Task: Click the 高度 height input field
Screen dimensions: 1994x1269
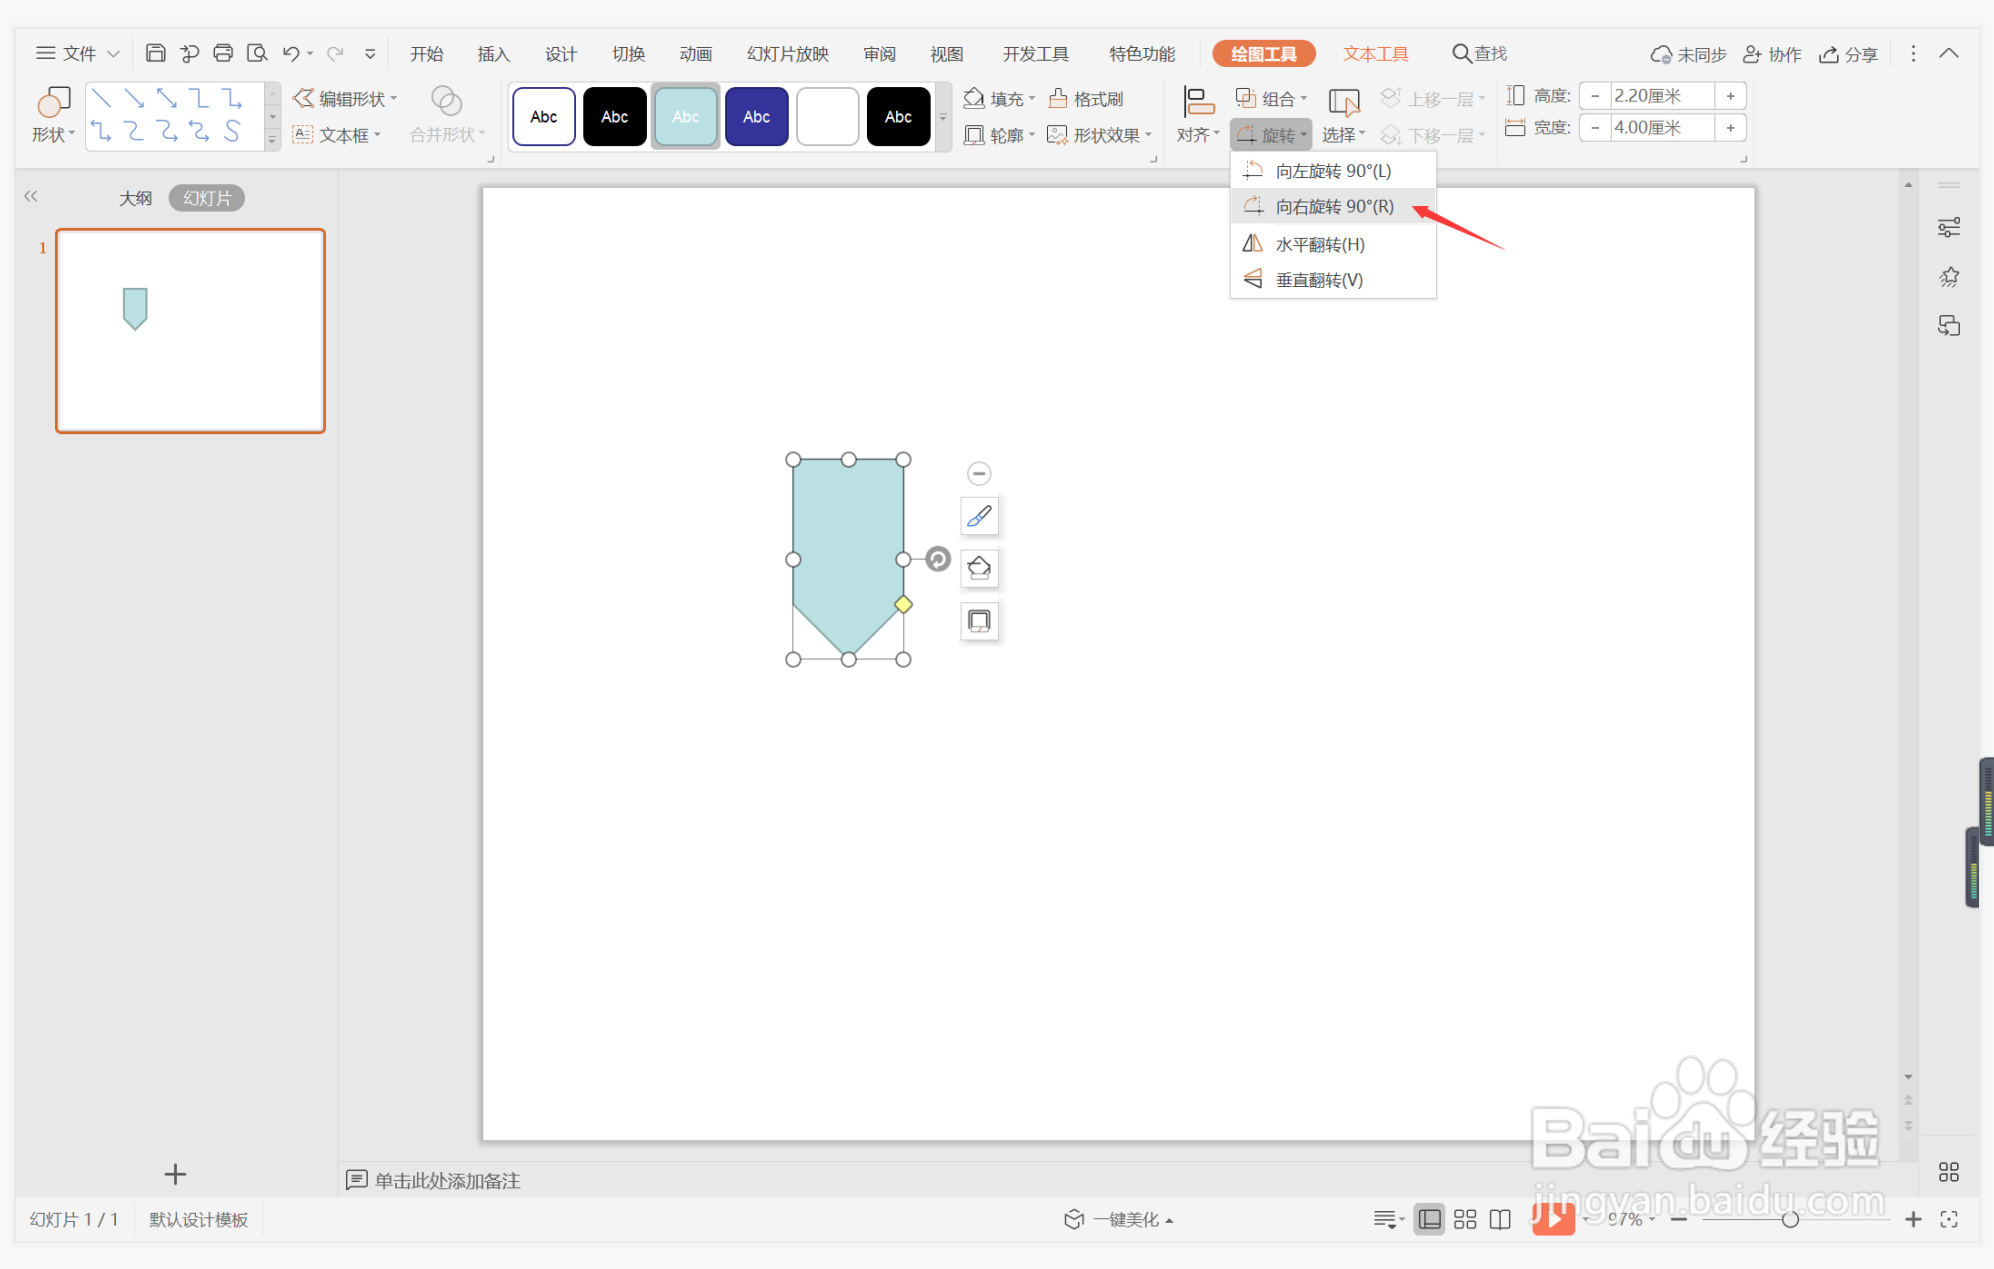Action: (1661, 96)
